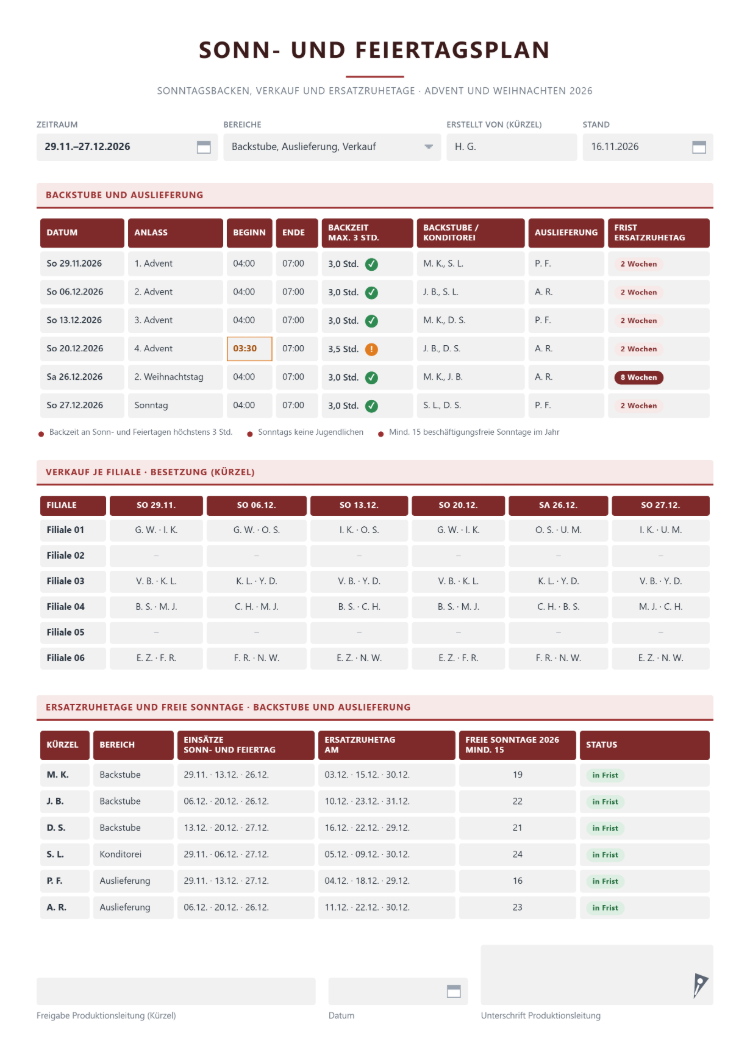Click green check icon for 13.12.2026 row
This screenshot has height=1060, width=750.
[371, 321]
